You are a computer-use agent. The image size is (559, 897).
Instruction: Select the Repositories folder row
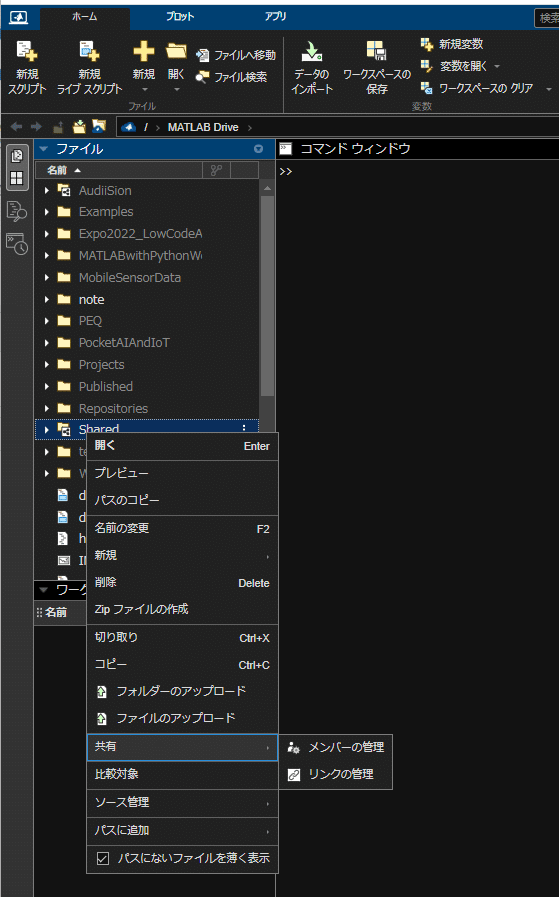coord(147,408)
